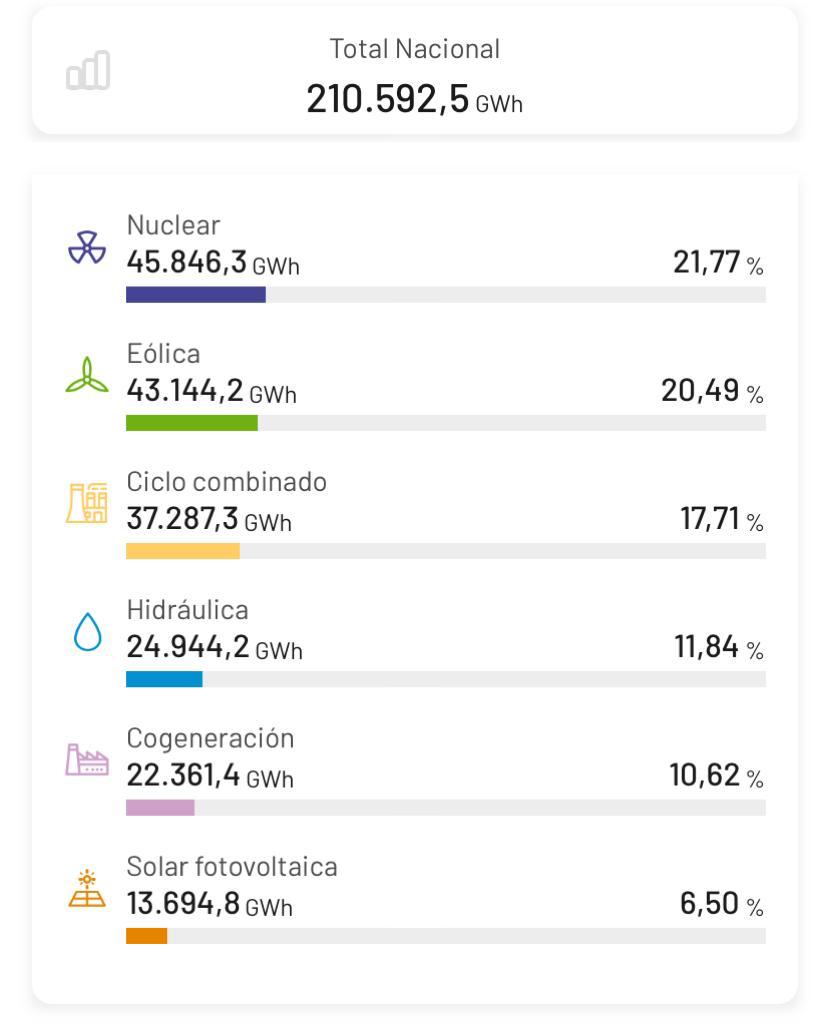Screen dimensions: 830x1024
Task: Click the Hidráulica blue progress bar
Action: click(164, 679)
